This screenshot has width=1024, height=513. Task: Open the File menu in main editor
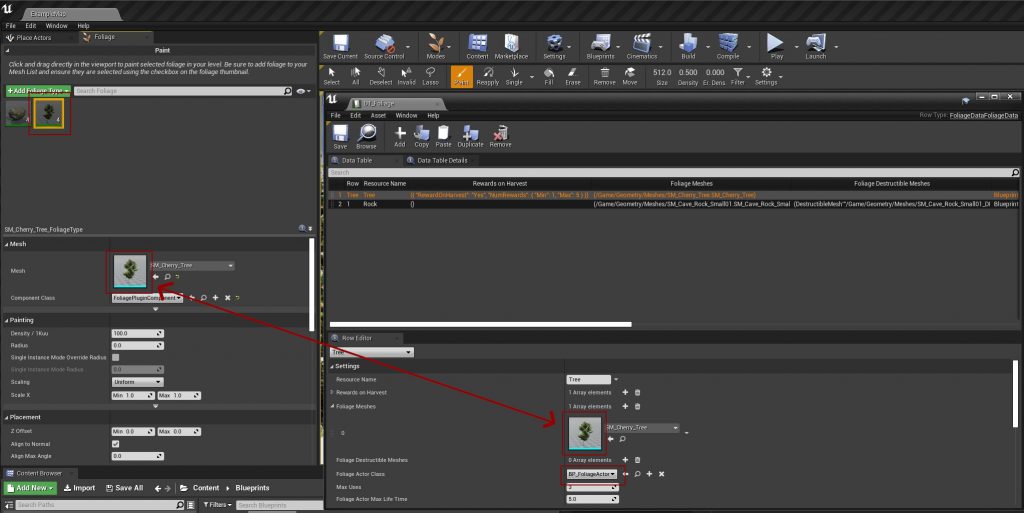pos(10,26)
